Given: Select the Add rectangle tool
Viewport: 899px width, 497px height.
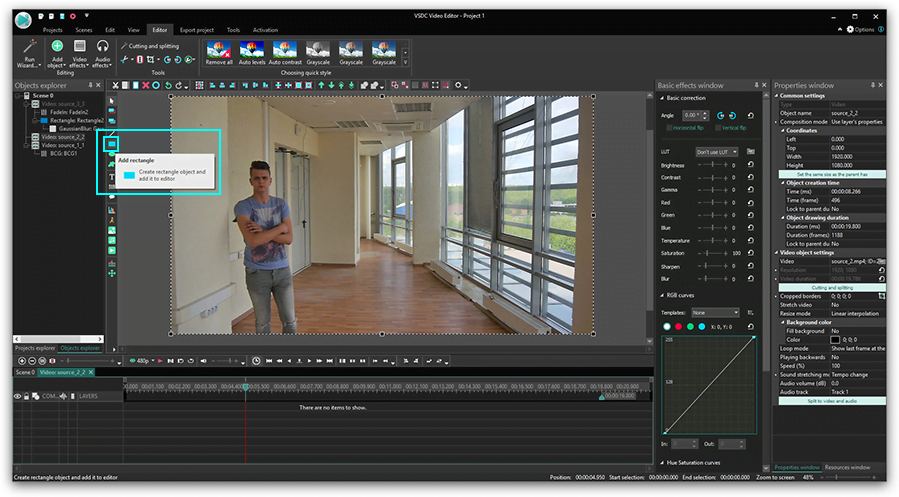Looking at the screenshot, I should [112, 143].
